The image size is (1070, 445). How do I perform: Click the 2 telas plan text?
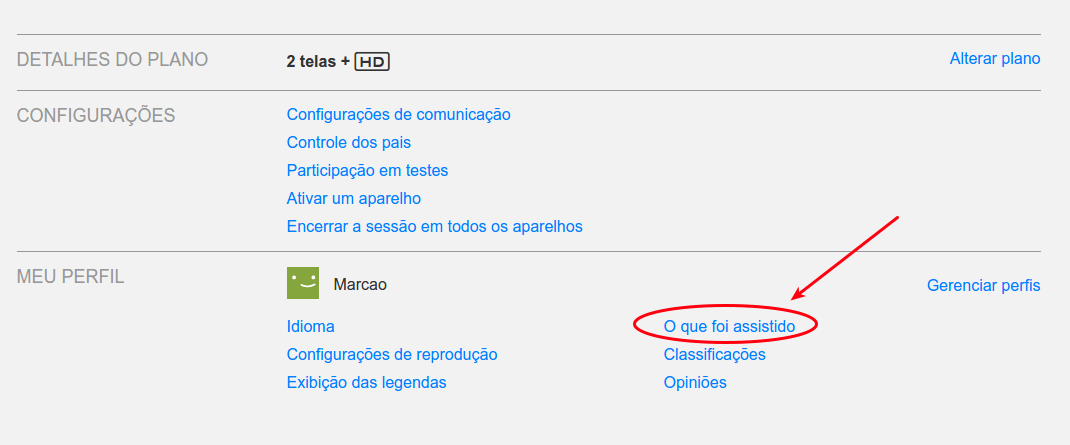(x=317, y=61)
